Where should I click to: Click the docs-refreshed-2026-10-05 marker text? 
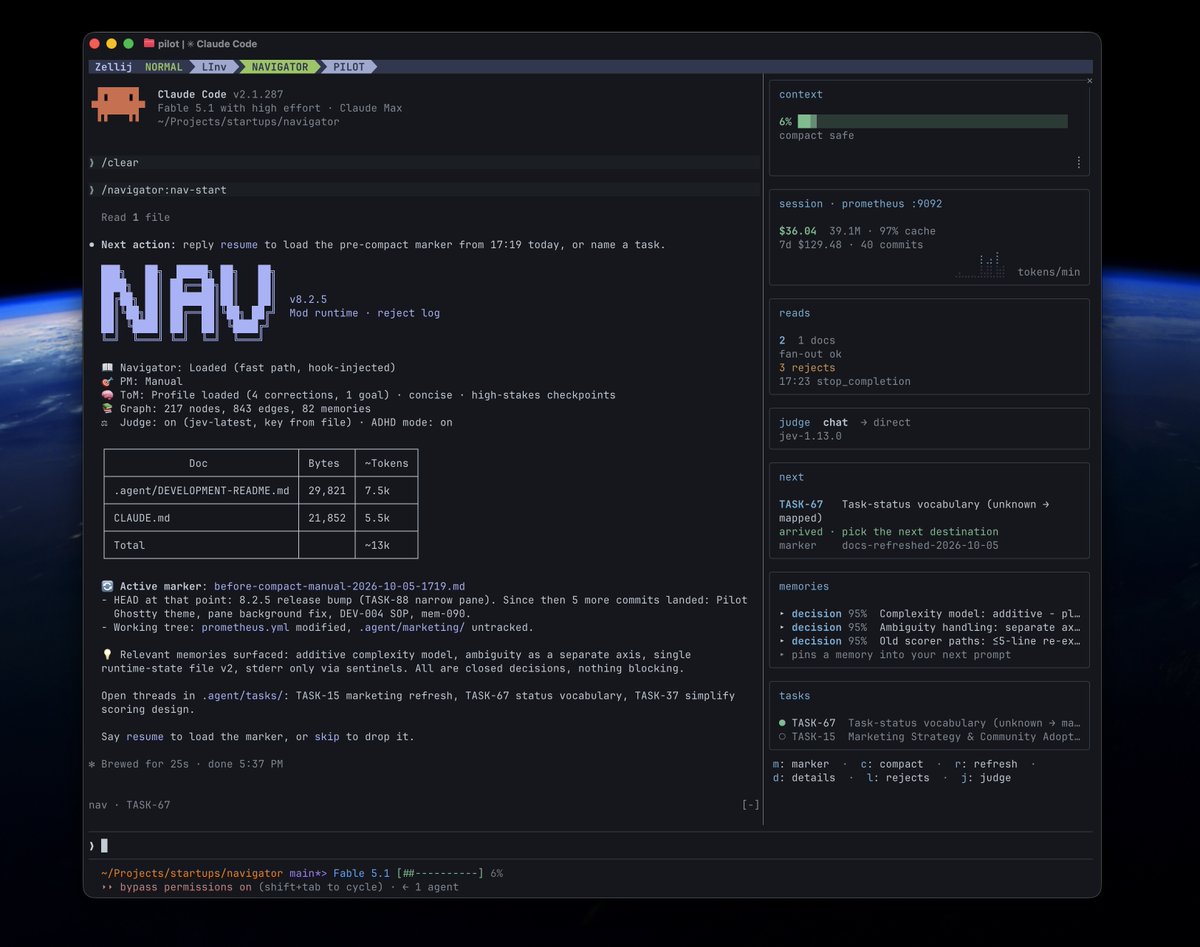pos(920,545)
